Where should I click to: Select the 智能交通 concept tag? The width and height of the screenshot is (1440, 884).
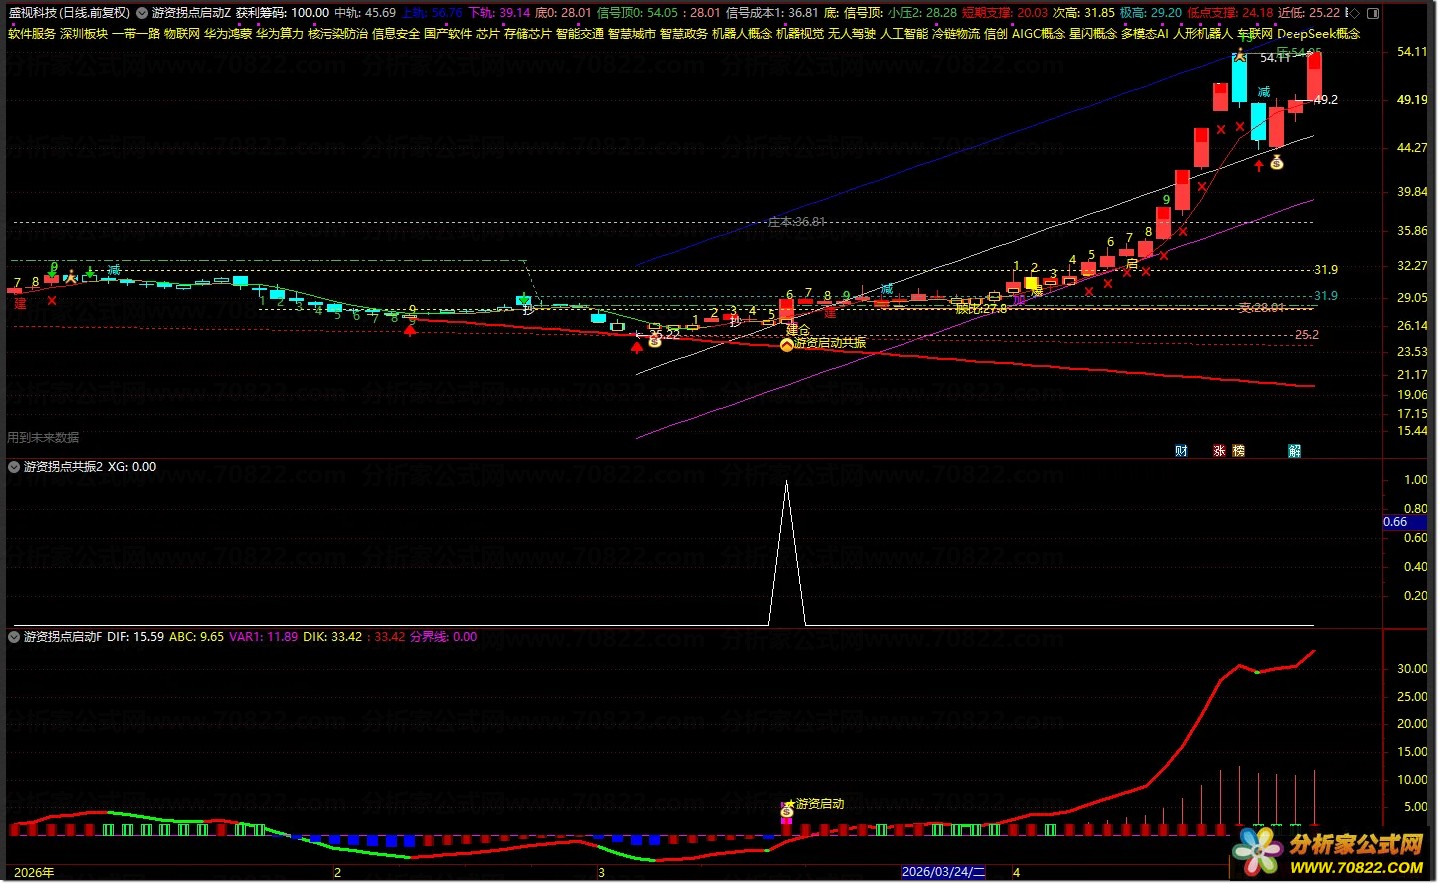(x=580, y=33)
